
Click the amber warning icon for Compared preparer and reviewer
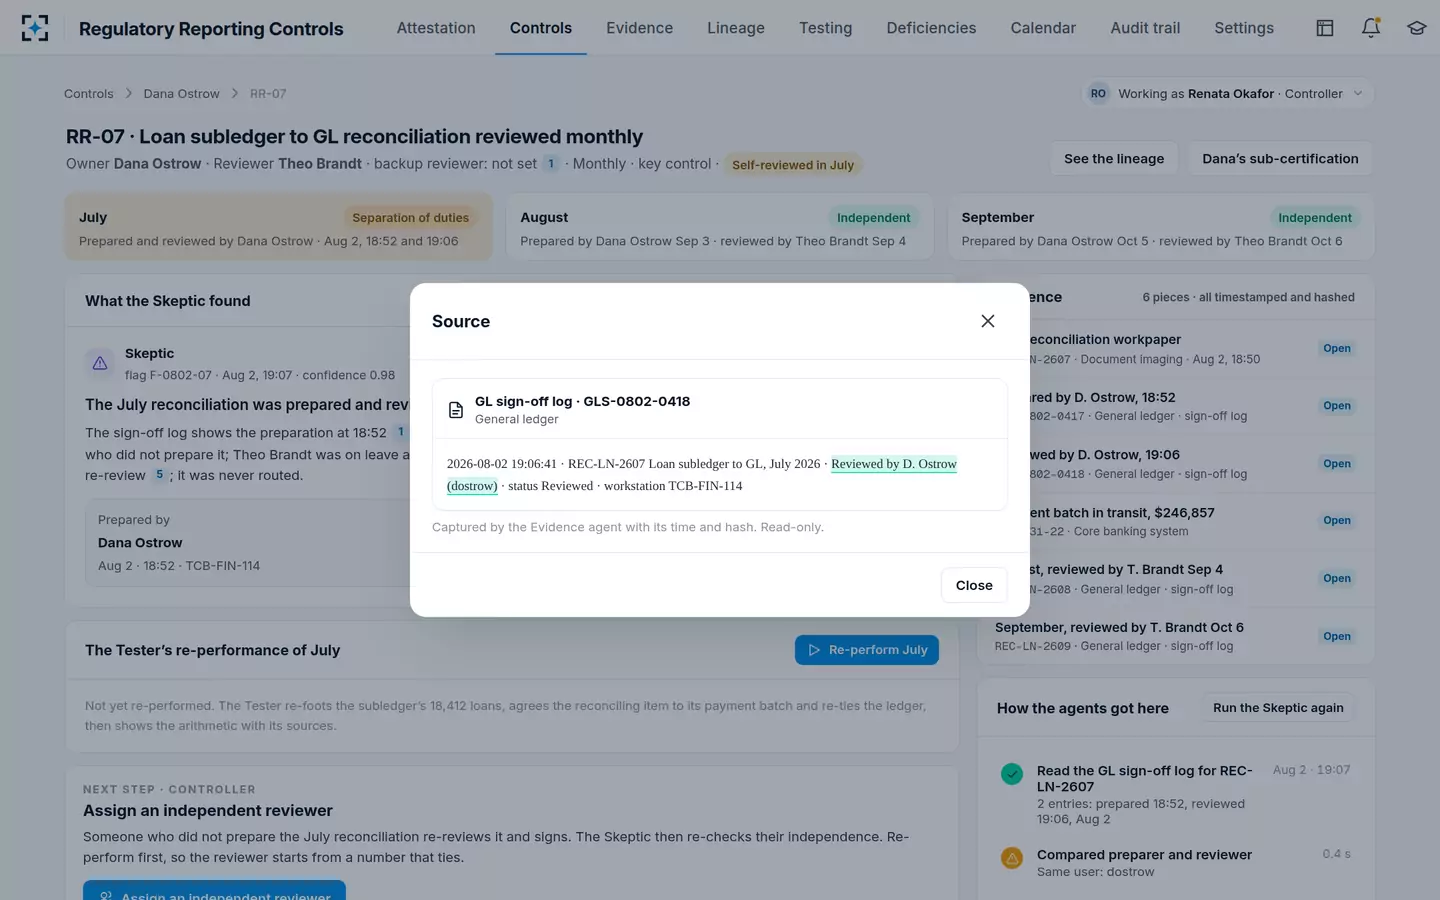point(1012,858)
